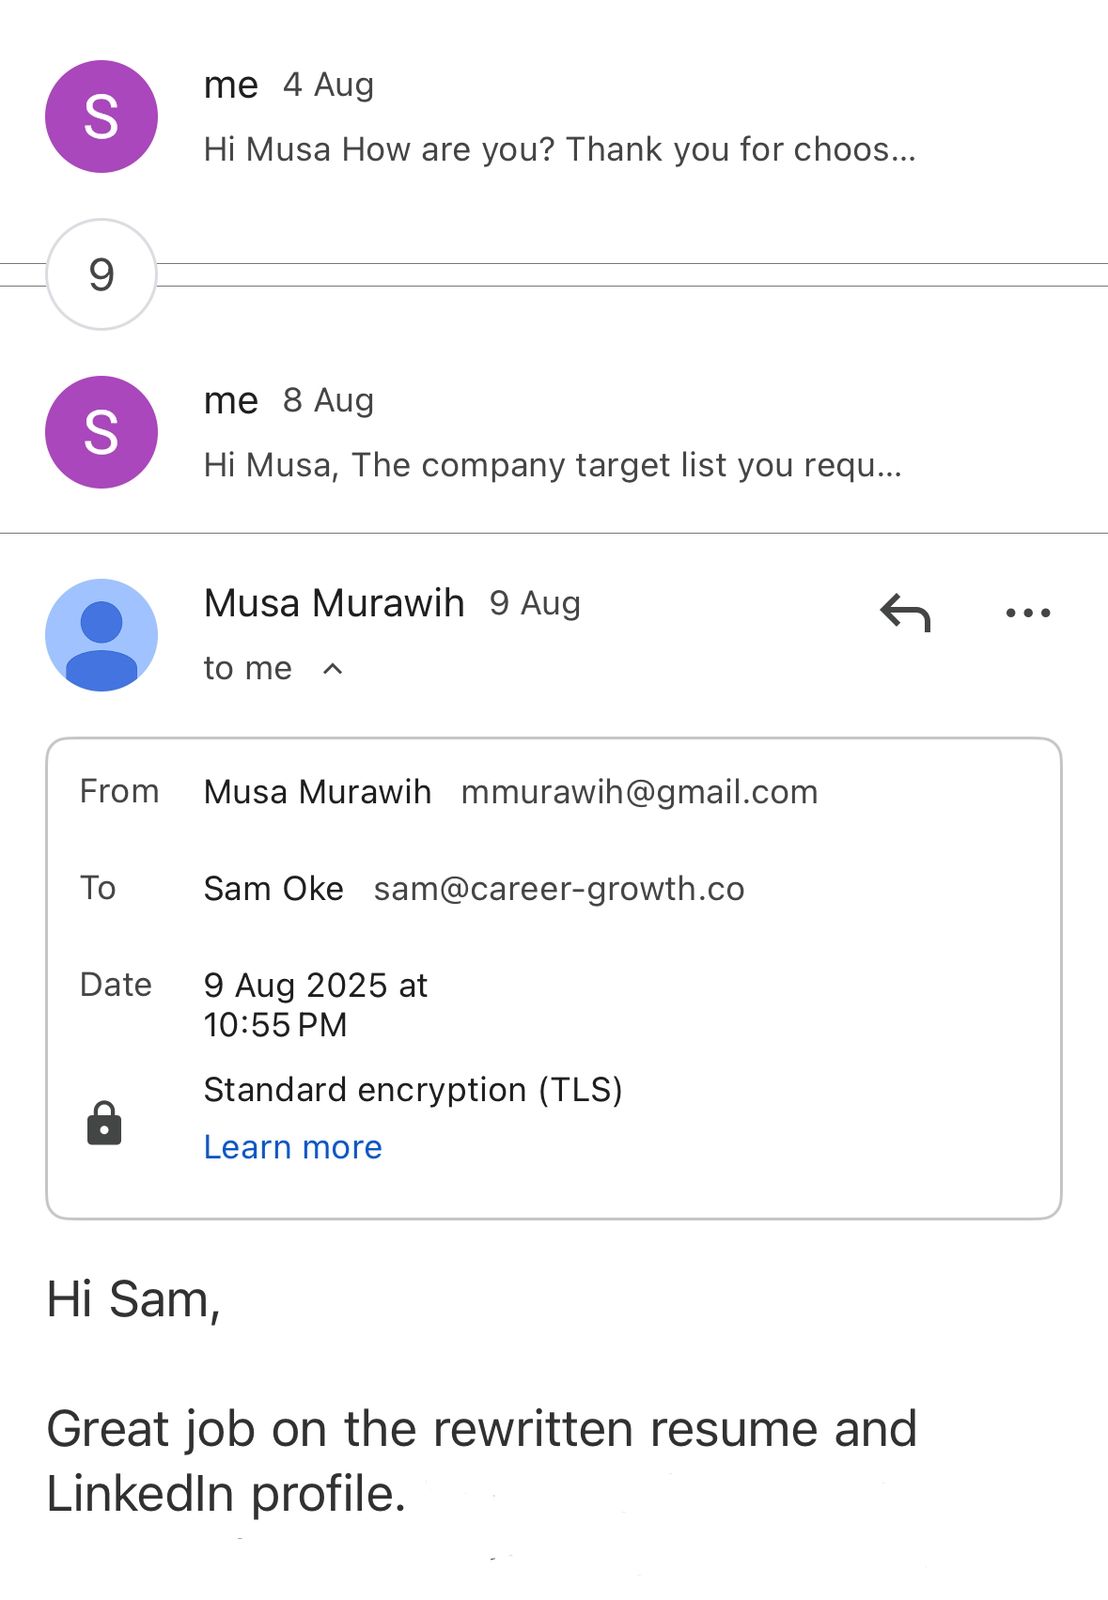Tap the reply arrow icon
This screenshot has height=1600, width=1108.
click(x=905, y=613)
